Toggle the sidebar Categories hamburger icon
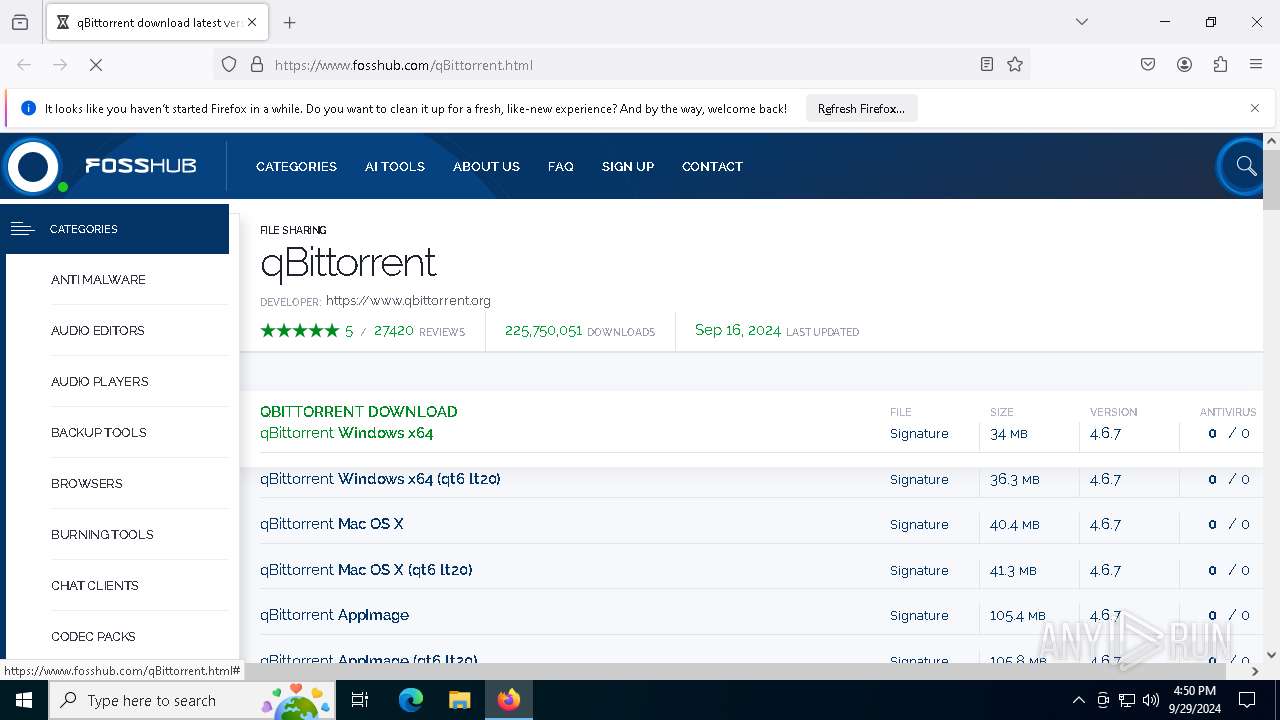The image size is (1280, 720). coord(22,229)
